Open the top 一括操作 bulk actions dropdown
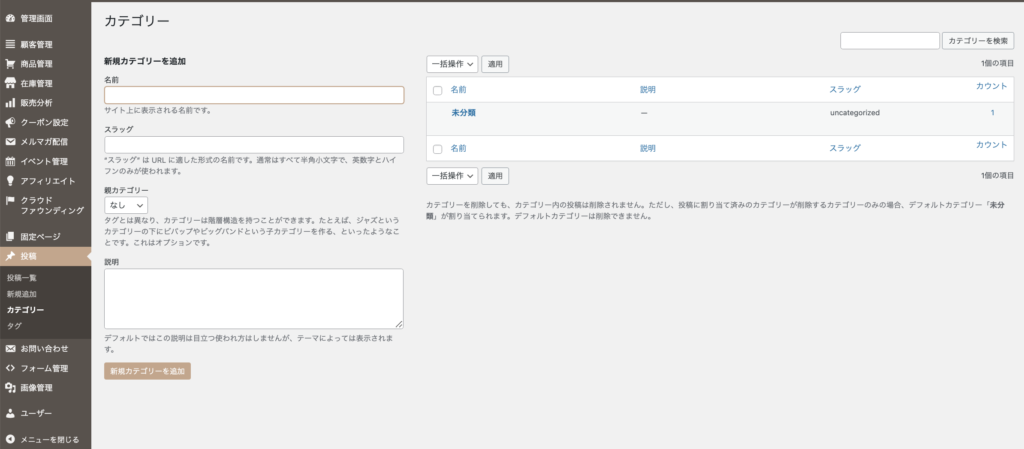 452,64
